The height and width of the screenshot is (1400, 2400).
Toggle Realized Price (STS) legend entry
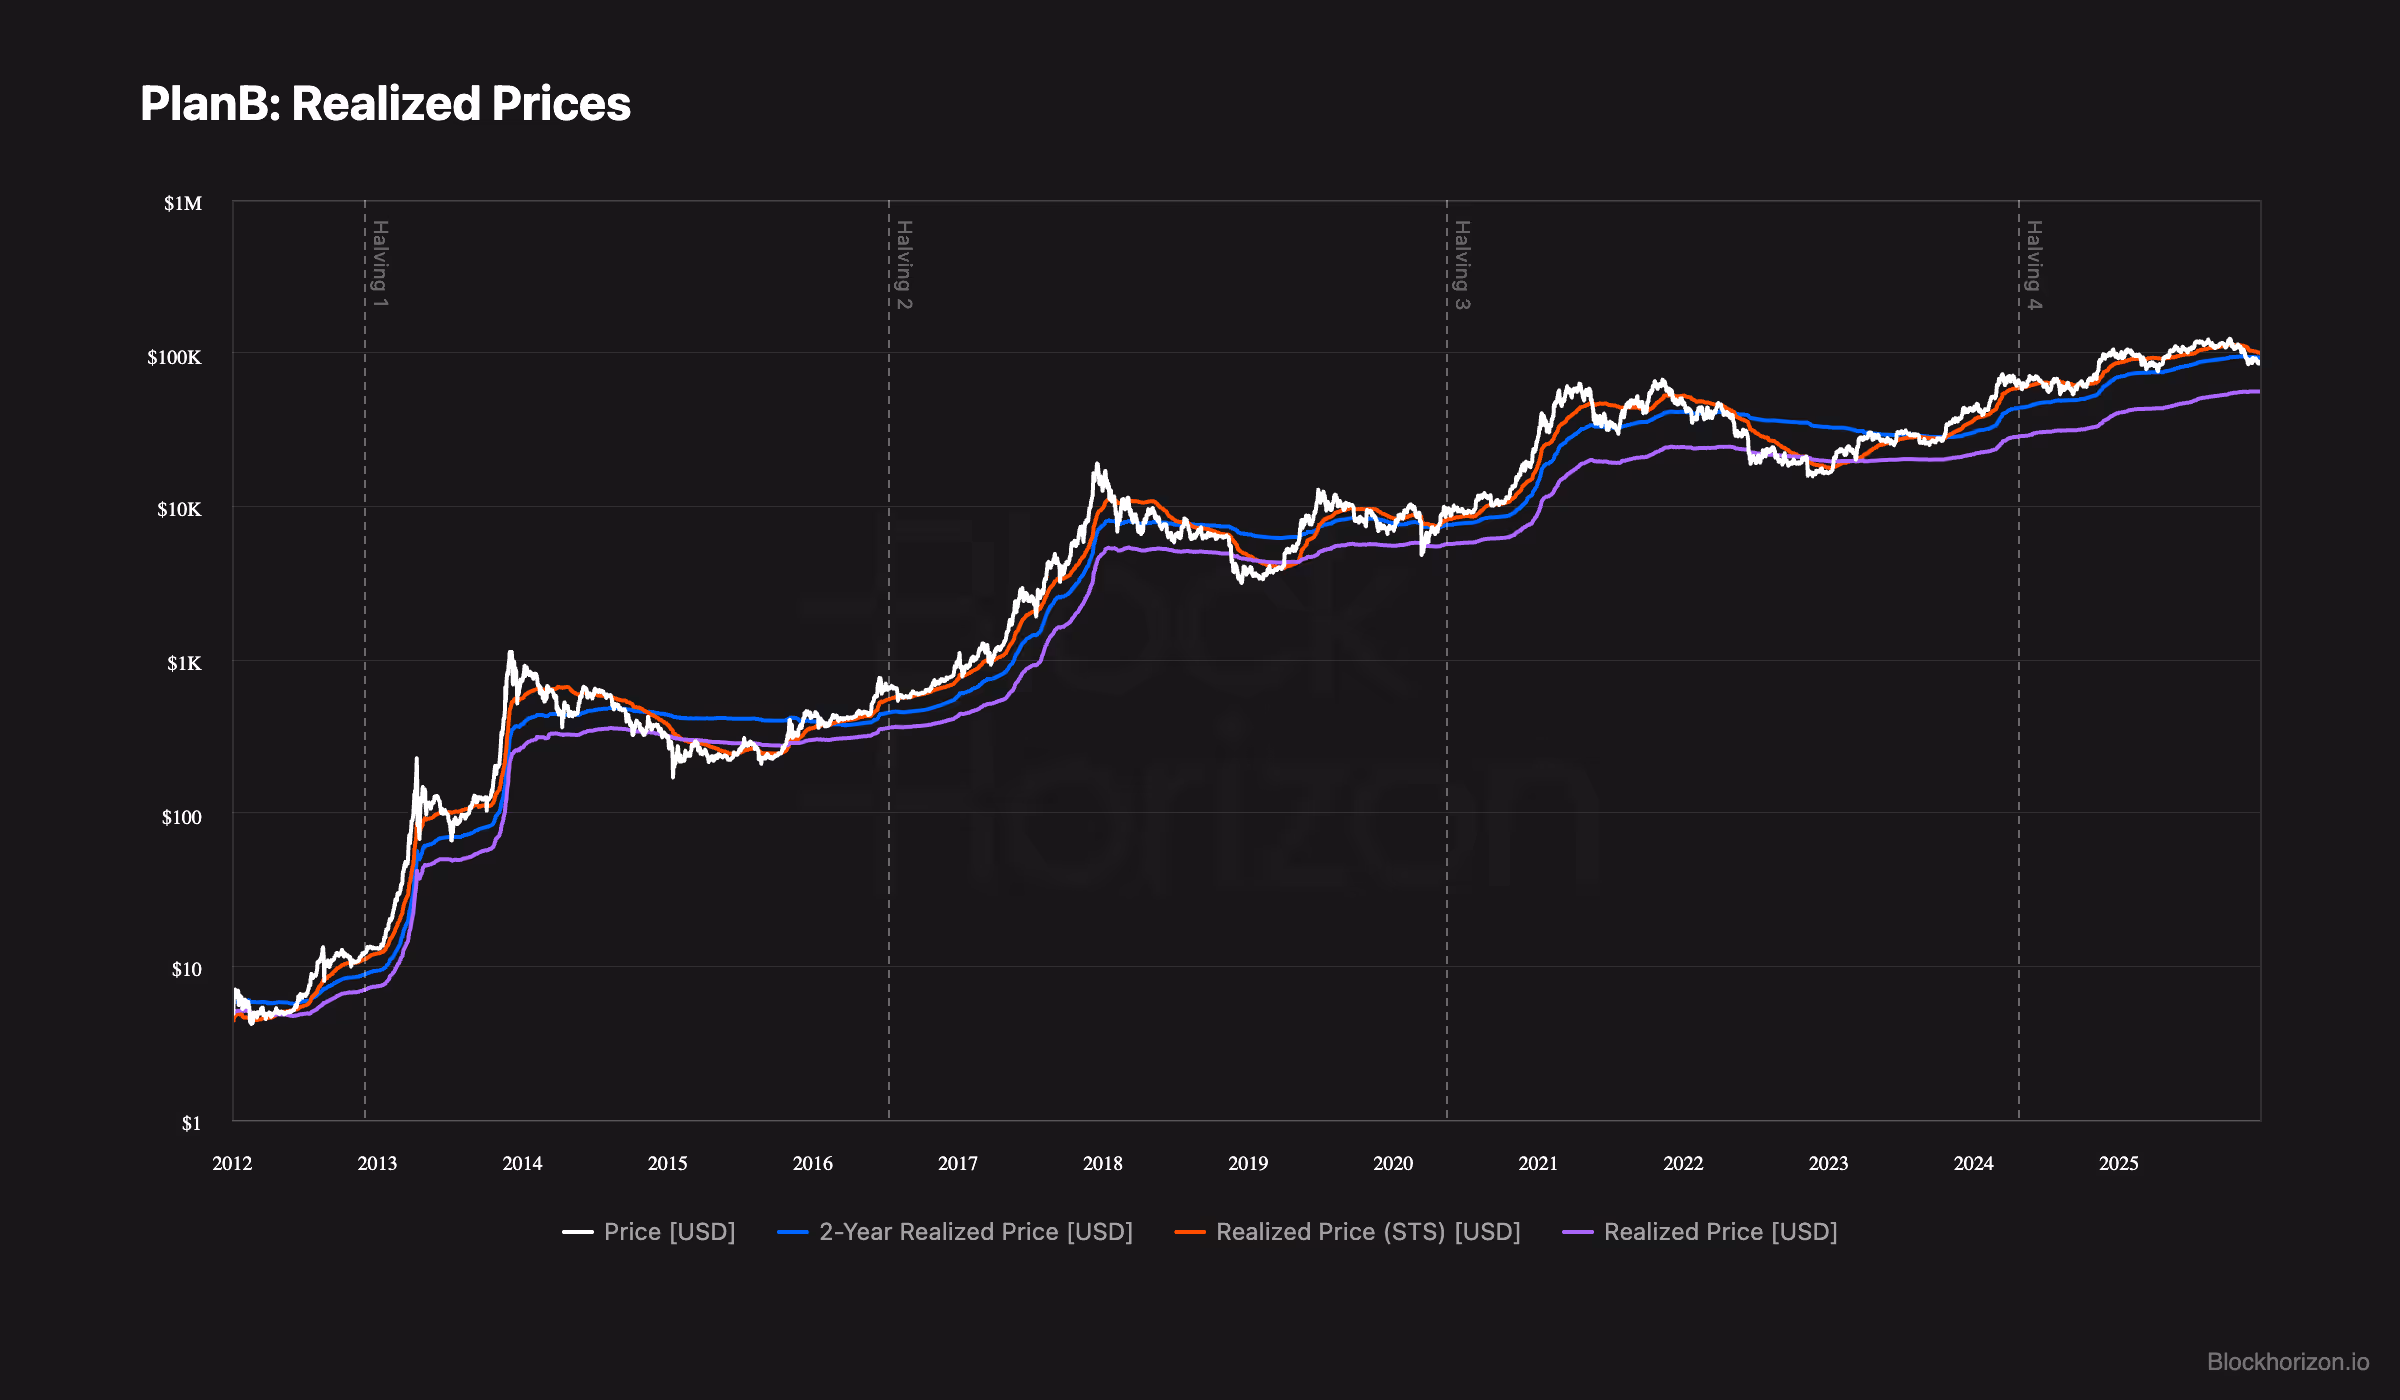[x=1367, y=1232]
